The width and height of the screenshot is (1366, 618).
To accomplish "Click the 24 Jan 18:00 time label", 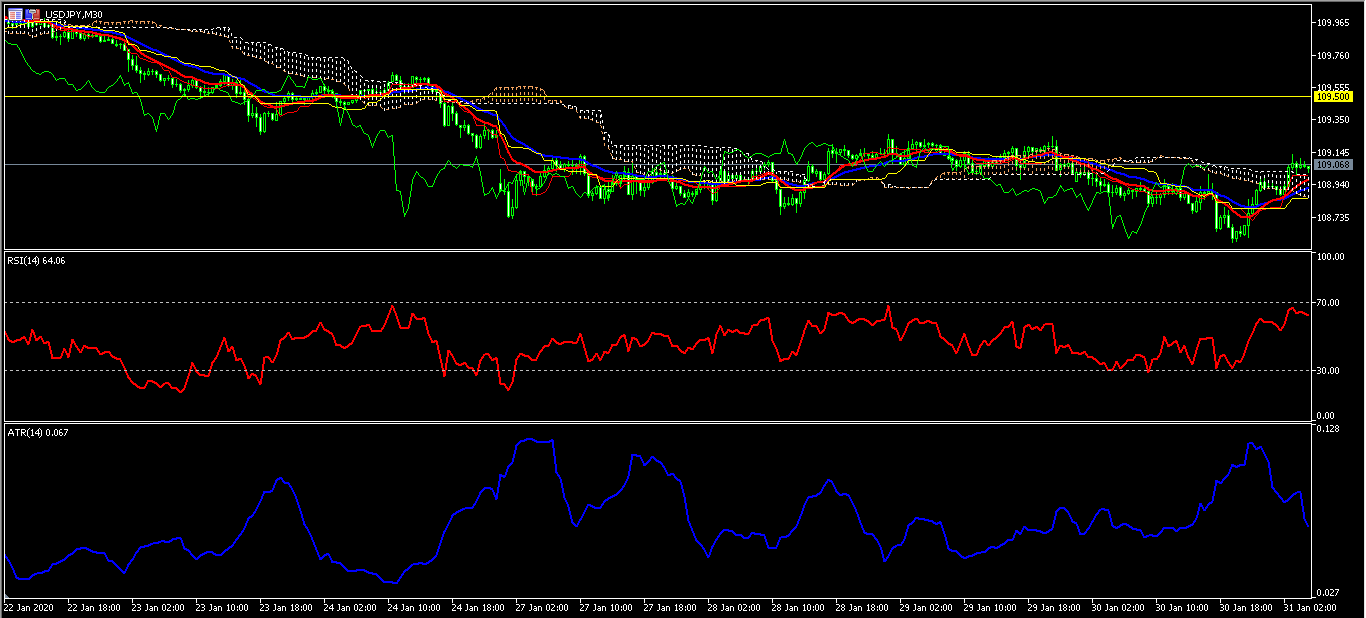I will pyautogui.click(x=477, y=607).
